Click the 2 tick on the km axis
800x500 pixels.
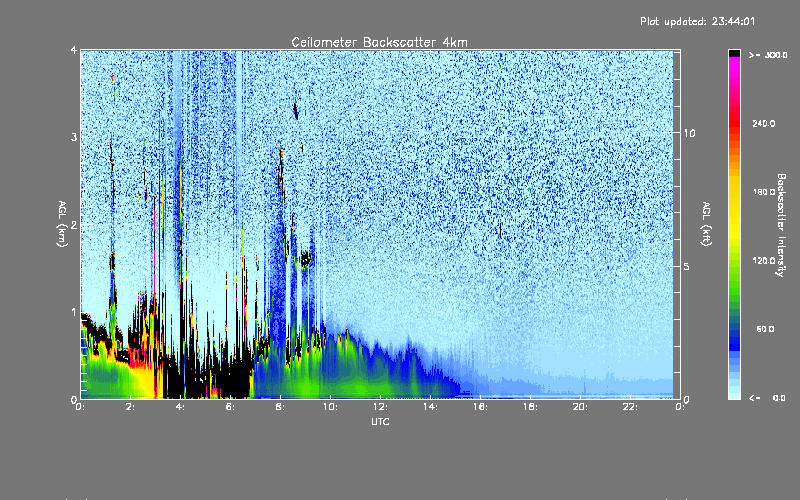point(74,224)
